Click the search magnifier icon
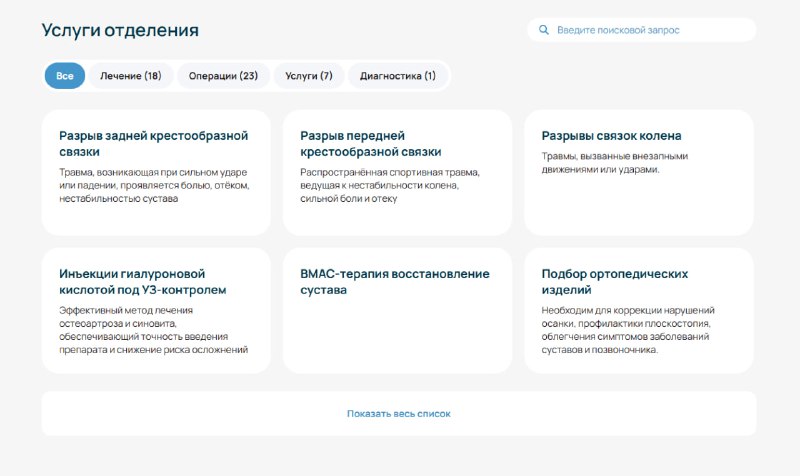Screen dimensions: 800x476 point(544,30)
